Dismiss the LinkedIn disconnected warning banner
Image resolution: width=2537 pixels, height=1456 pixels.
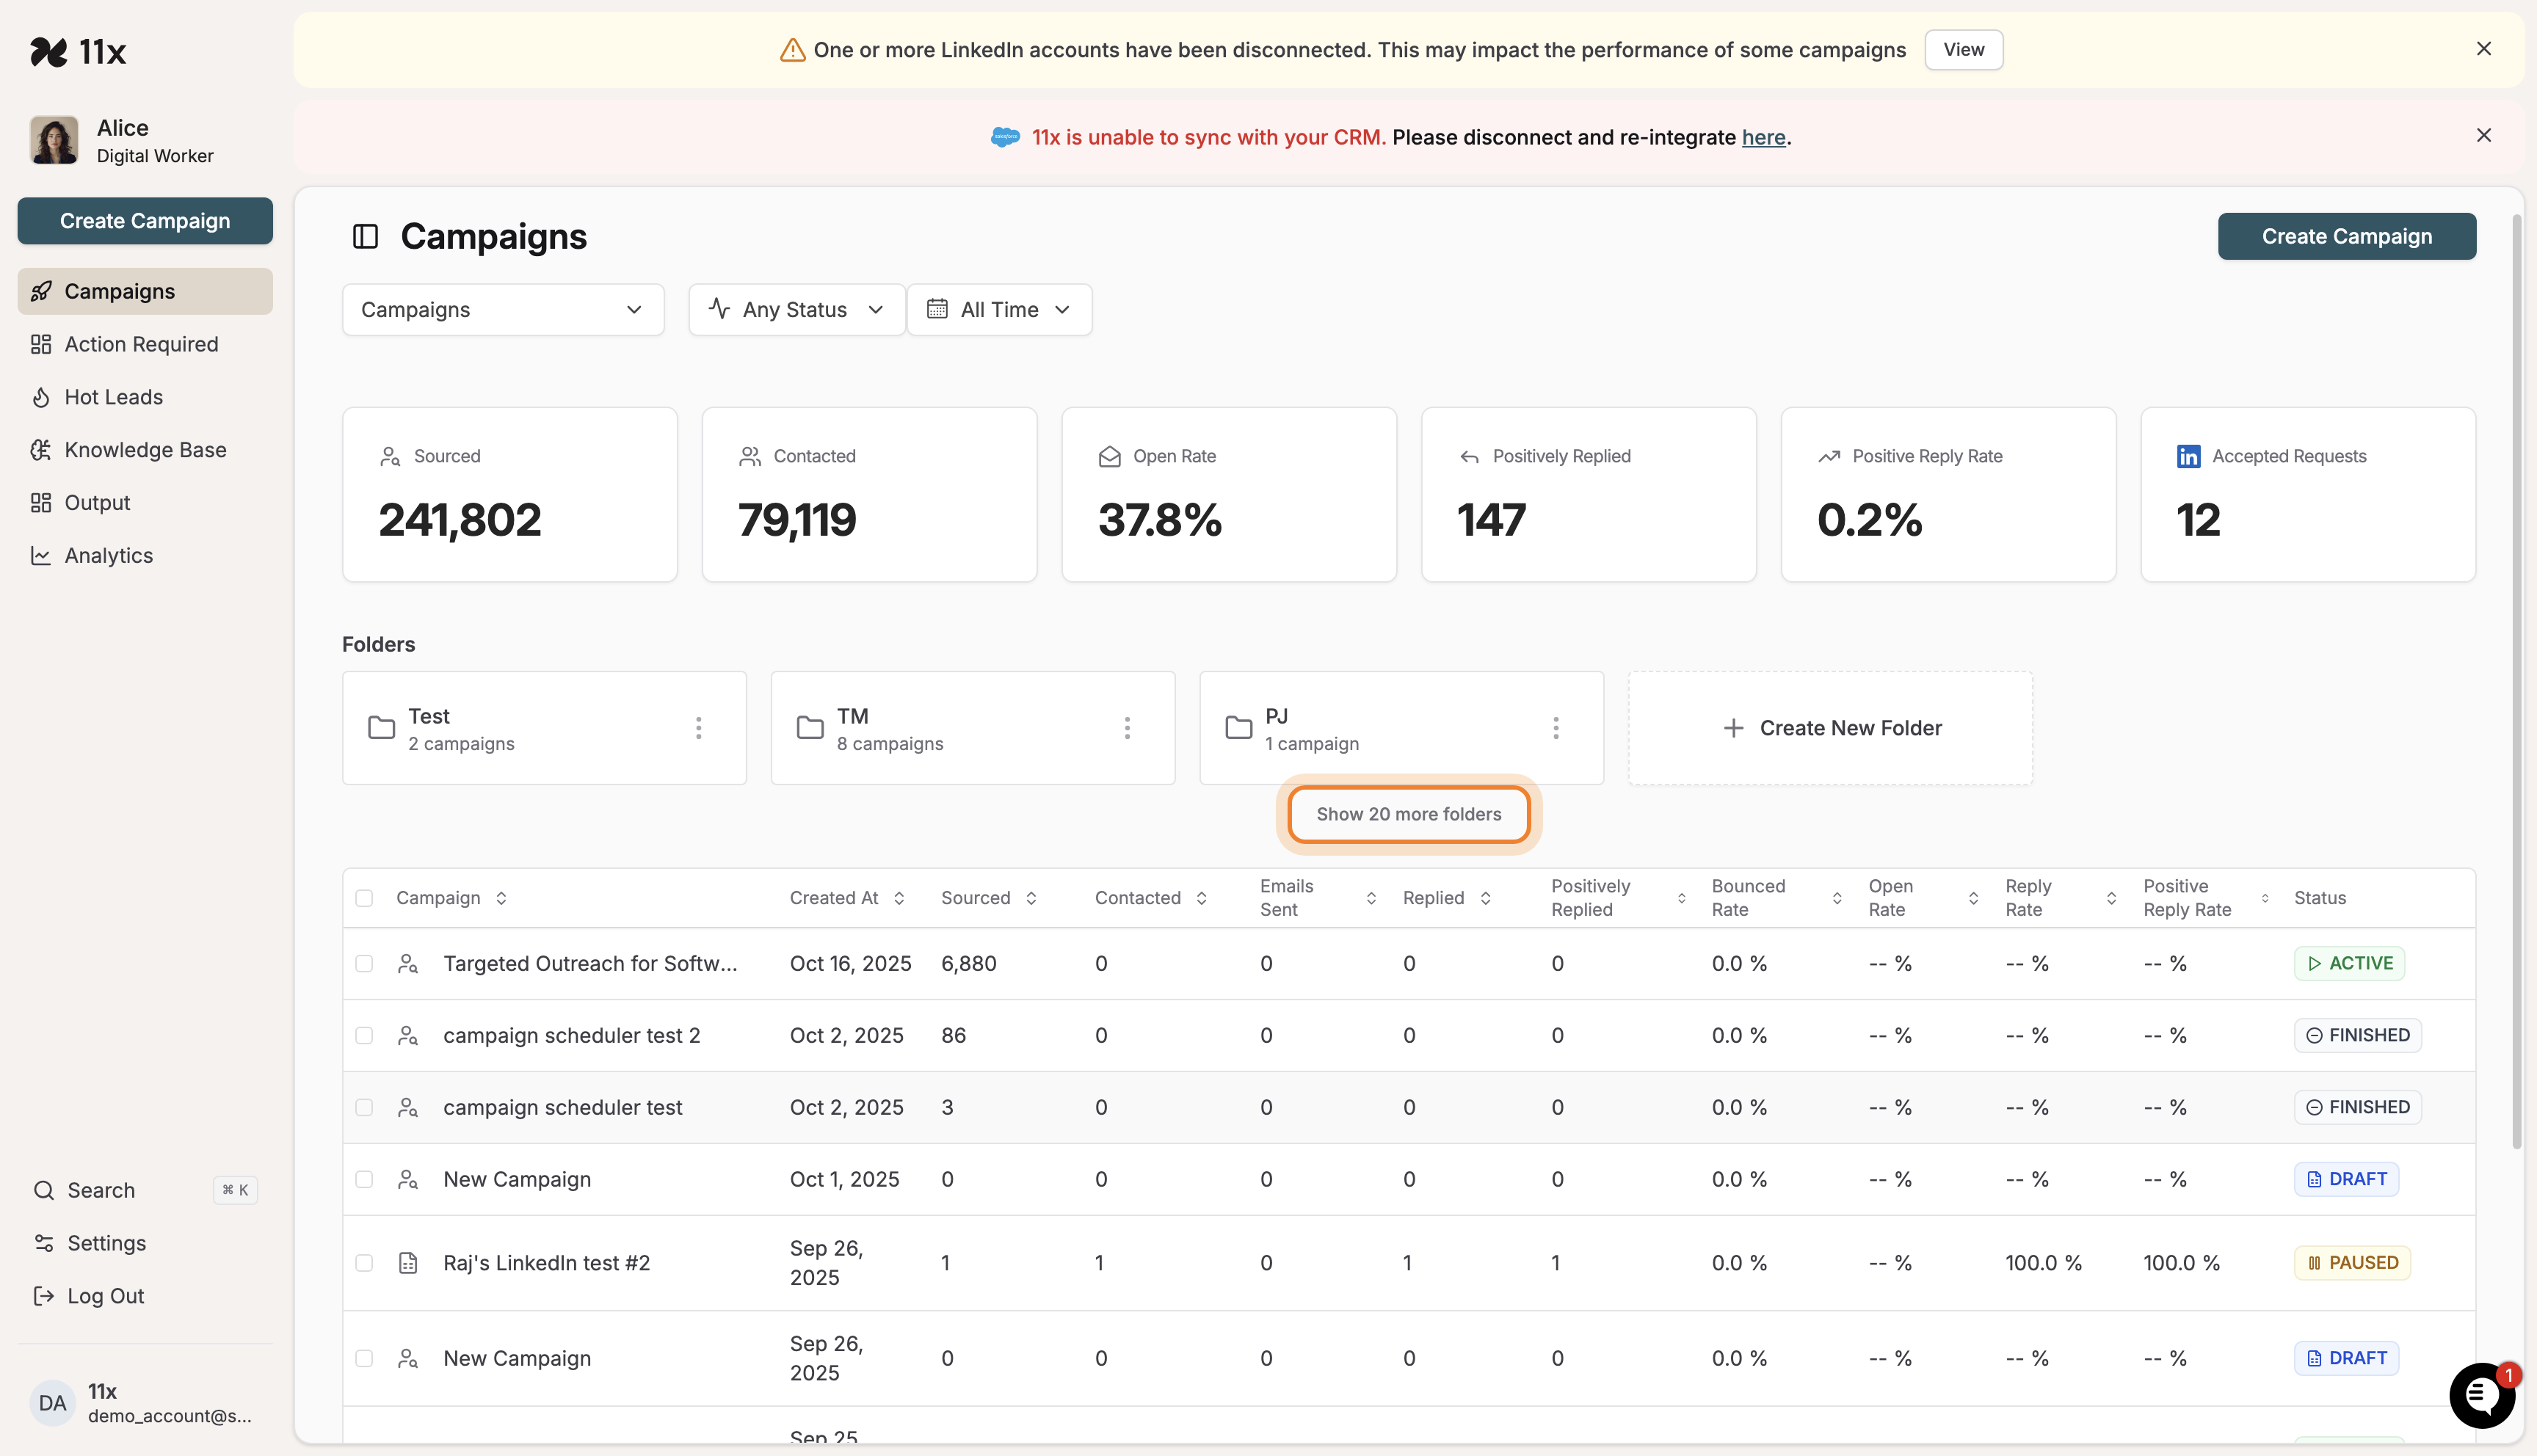(x=2483, y=49)
